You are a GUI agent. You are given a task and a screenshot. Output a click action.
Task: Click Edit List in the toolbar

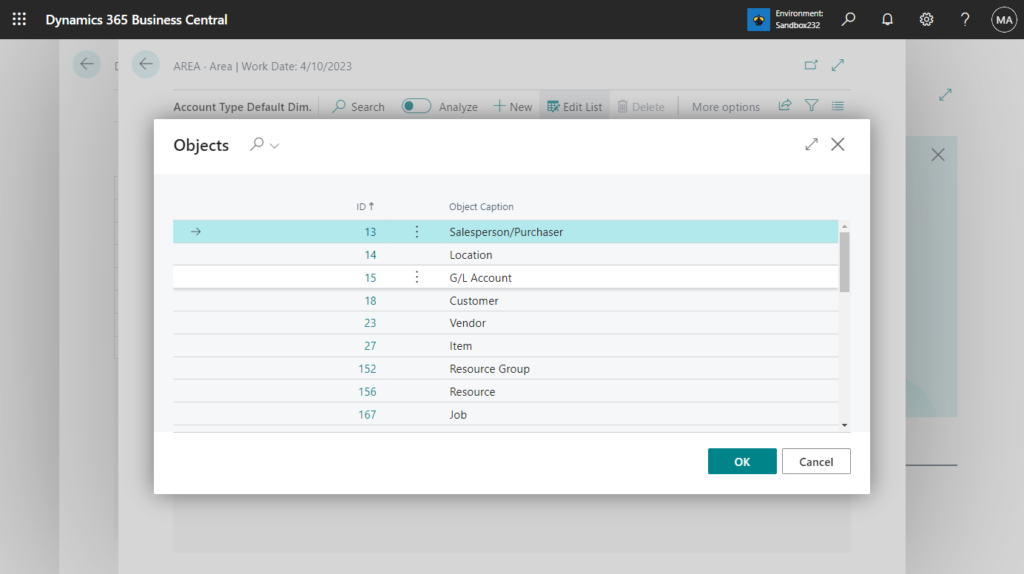coord(575,106)
